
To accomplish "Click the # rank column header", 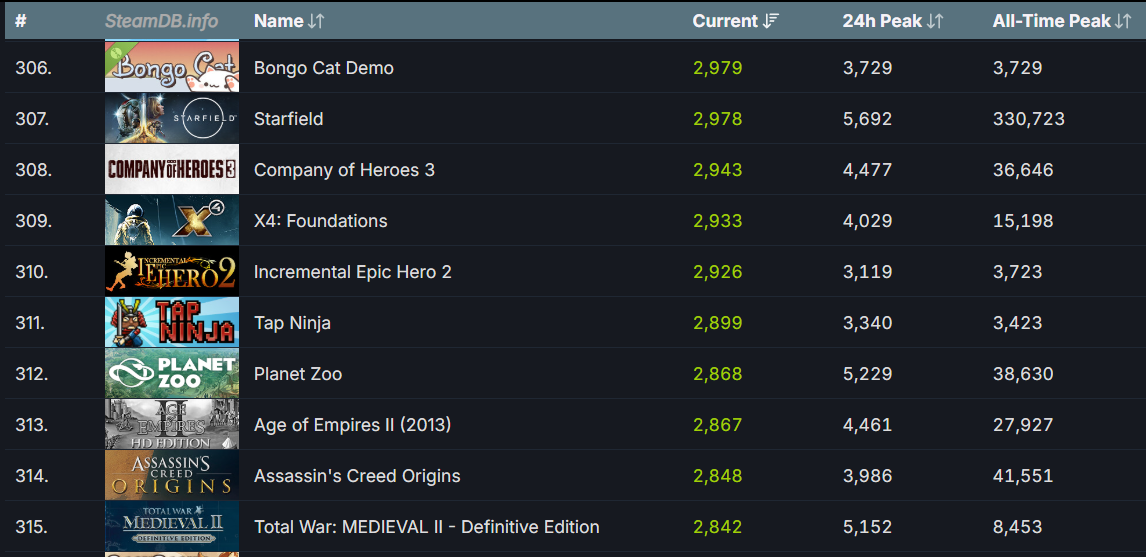I will 20,21.
